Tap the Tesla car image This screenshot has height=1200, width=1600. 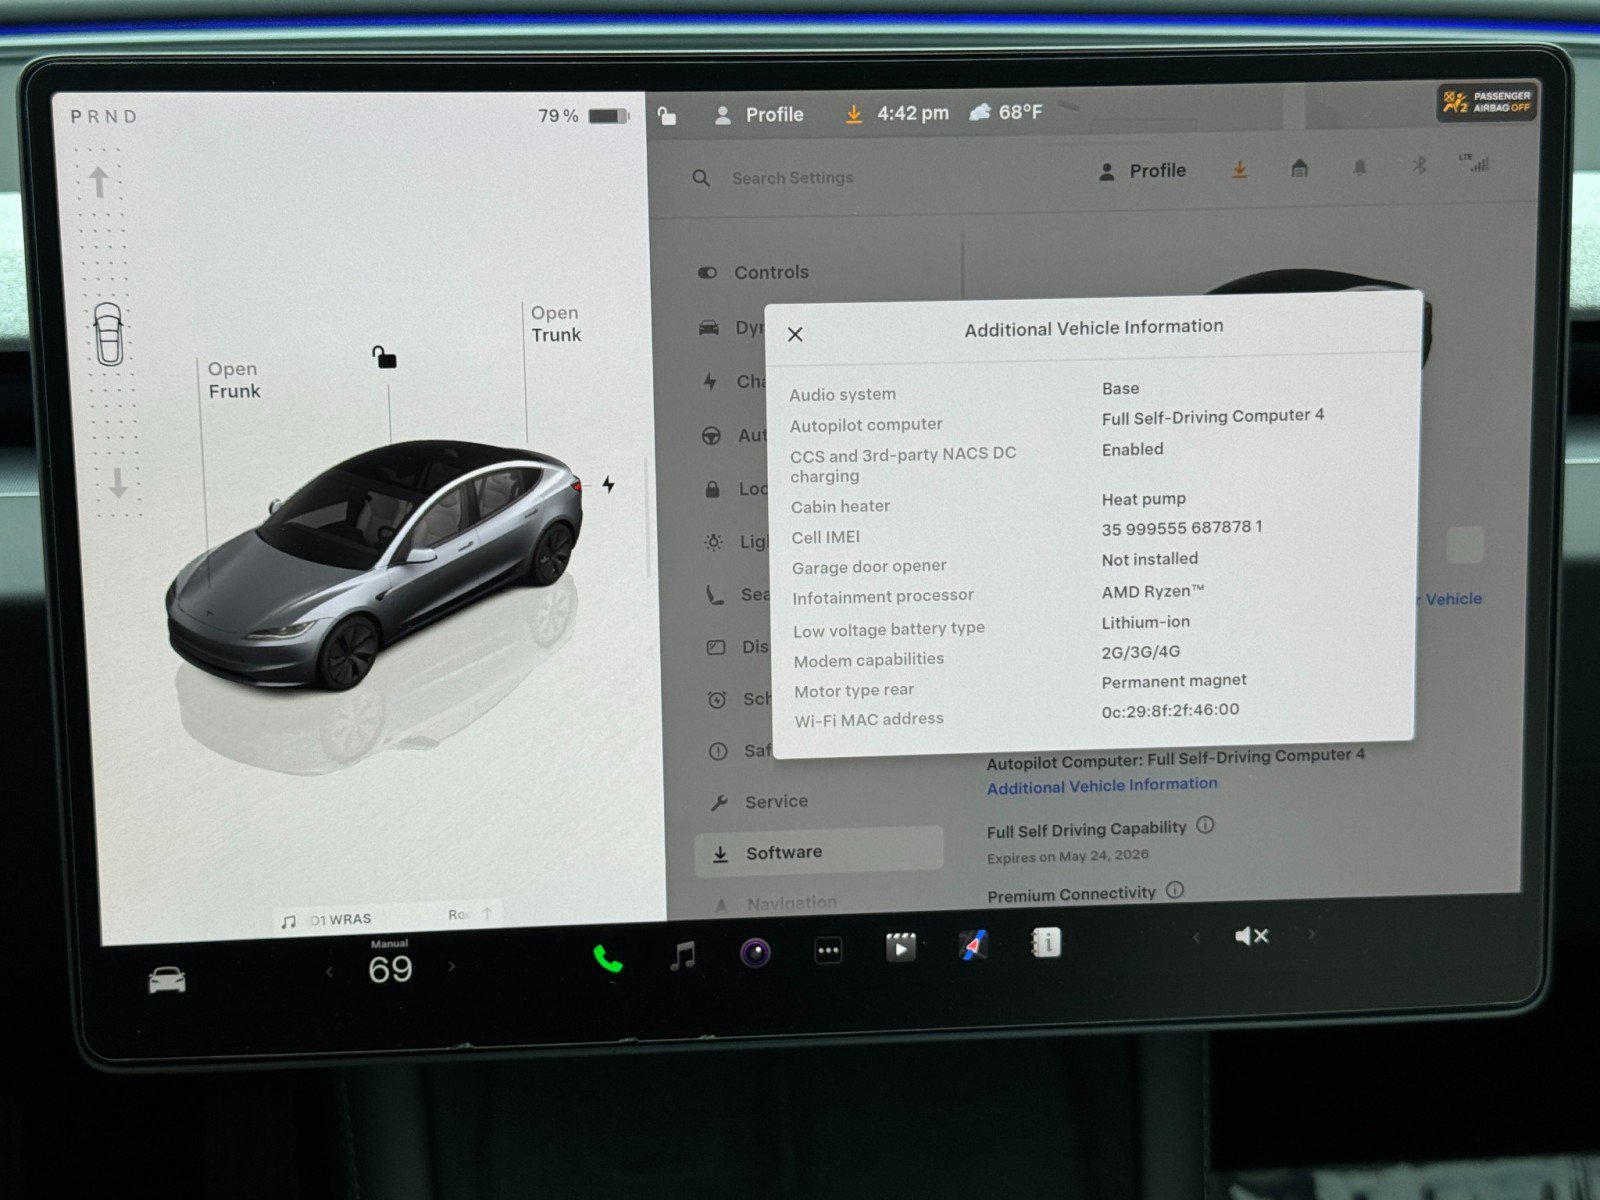coord(375,565)
